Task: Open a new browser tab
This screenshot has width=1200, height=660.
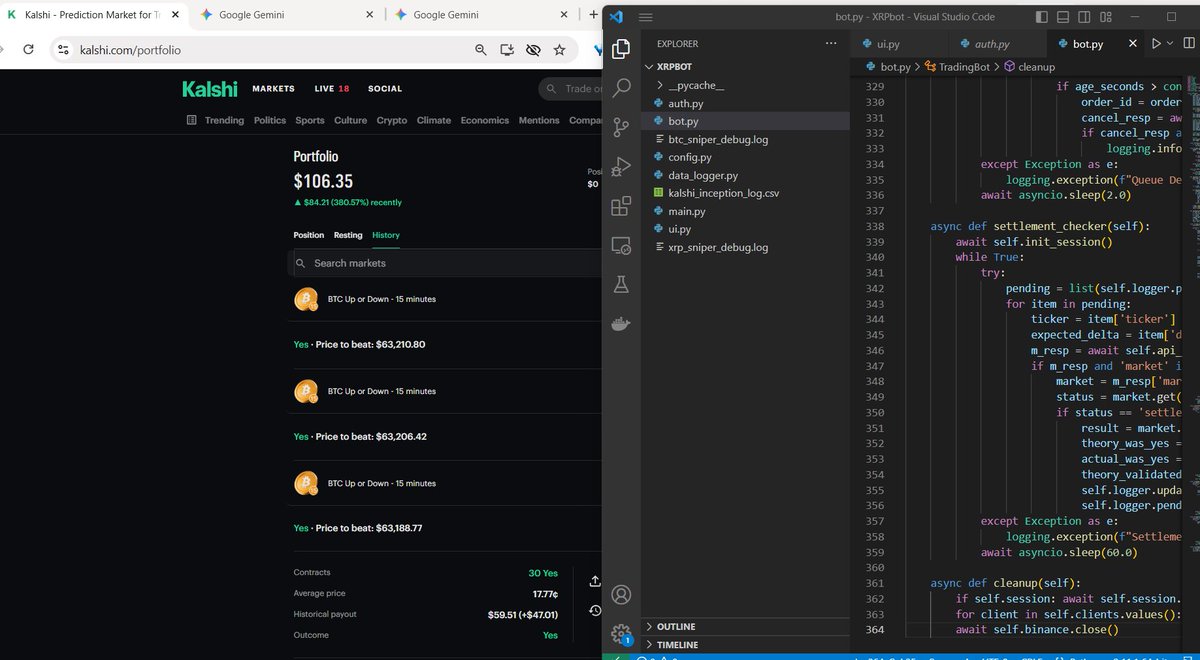Action: (593, 15)
